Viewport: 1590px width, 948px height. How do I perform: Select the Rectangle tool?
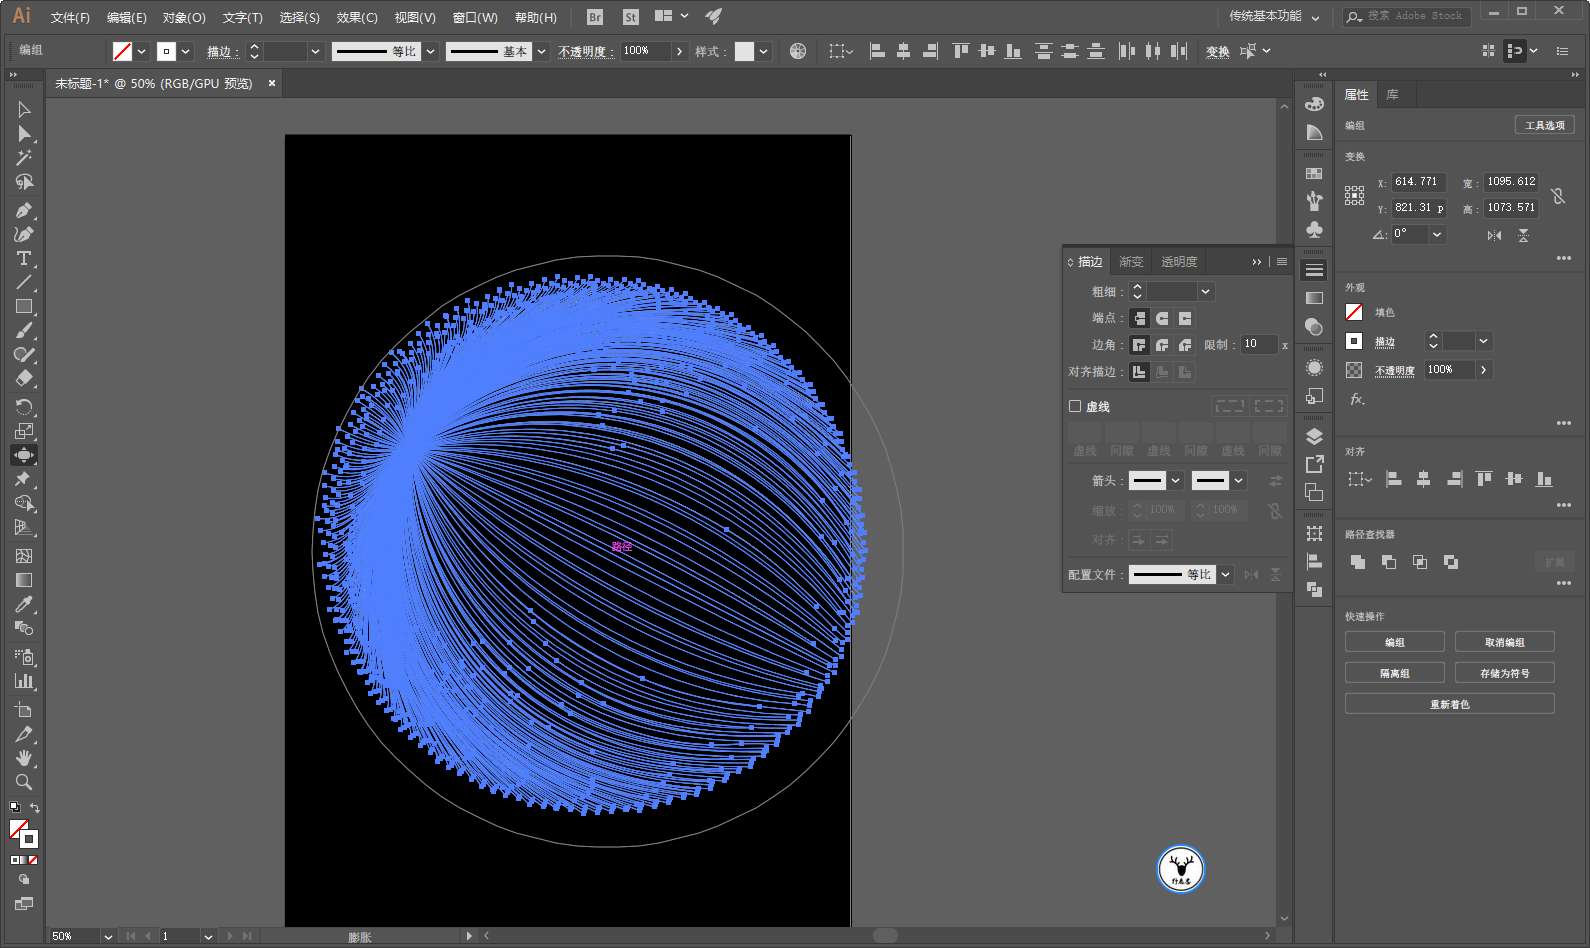[24, 307]
